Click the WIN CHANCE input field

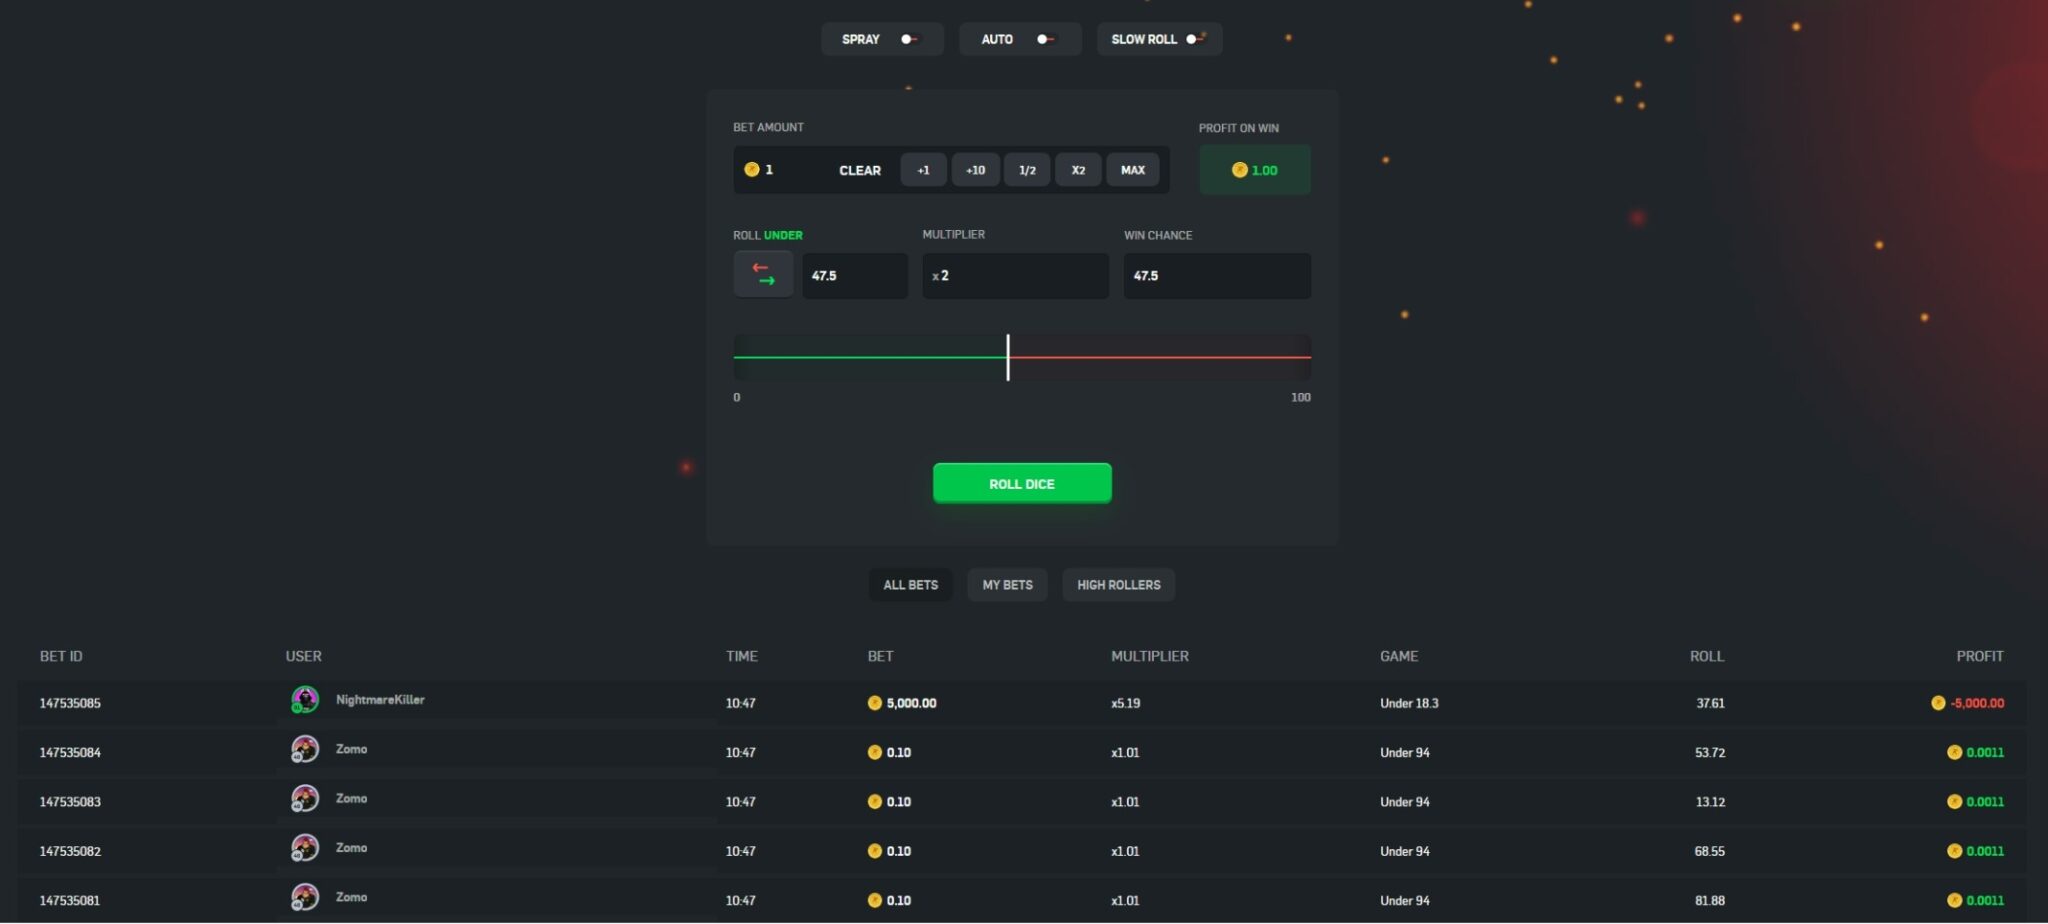pyautogui.click(x=1216, y=275)
